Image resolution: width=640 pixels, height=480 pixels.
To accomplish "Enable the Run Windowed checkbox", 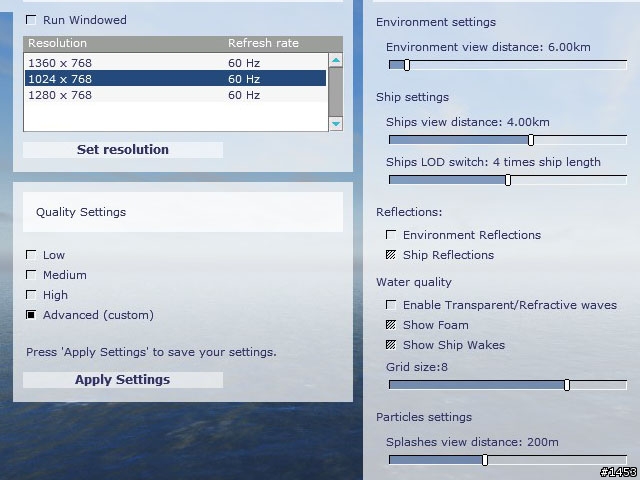I will tap(31, 20).
